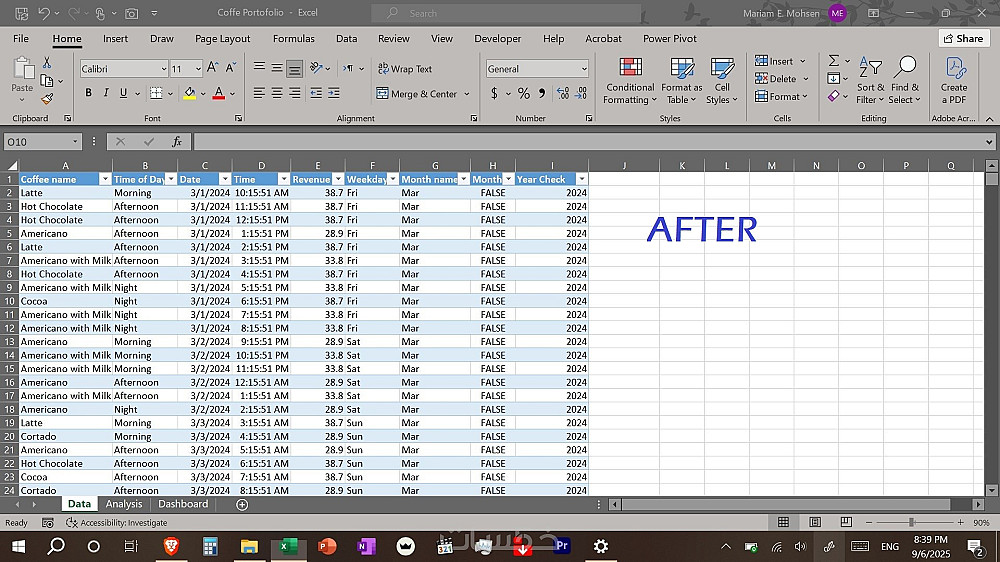The width and height of the screenshot is (1000, 562).
Task: Apply red font color
Action: pos(219,93)
